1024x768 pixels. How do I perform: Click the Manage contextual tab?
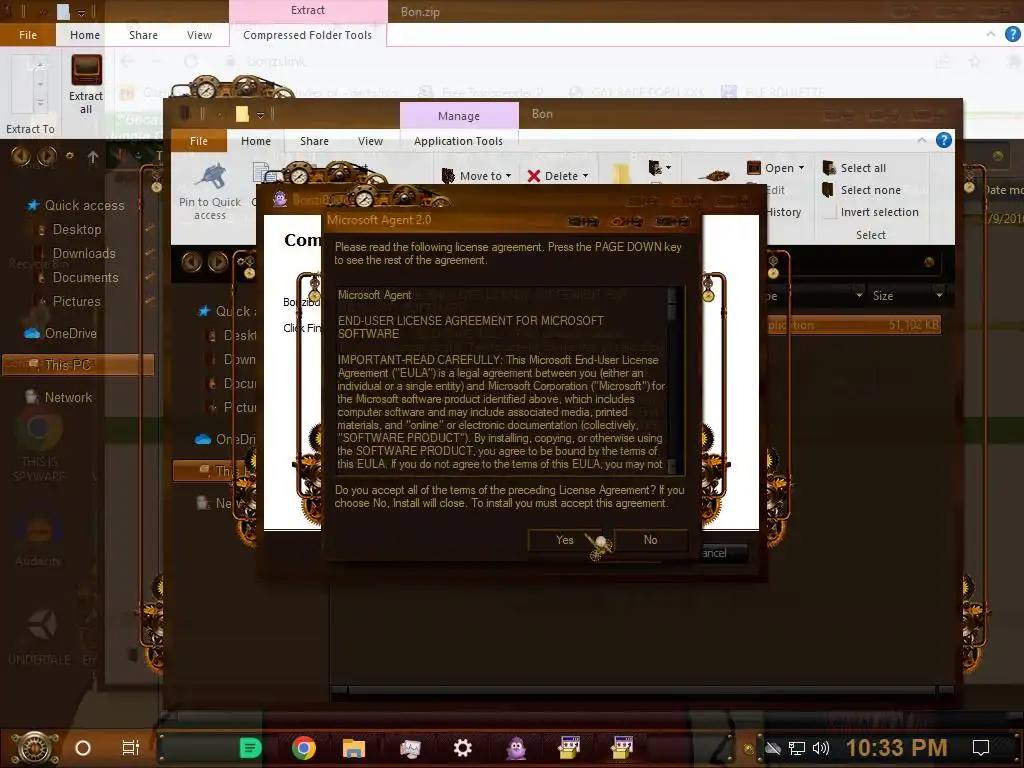coord(459,116)
